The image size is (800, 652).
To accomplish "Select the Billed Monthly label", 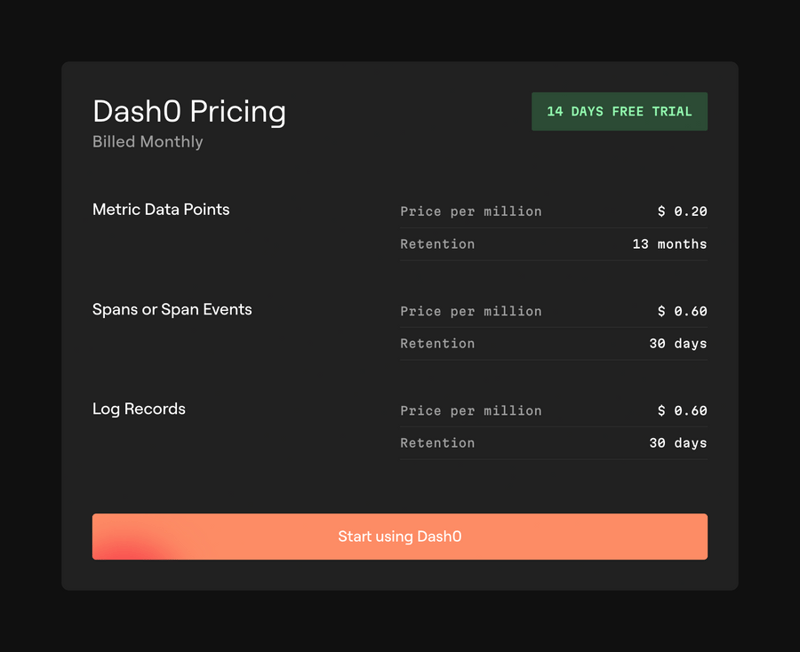I will (147, 141).
